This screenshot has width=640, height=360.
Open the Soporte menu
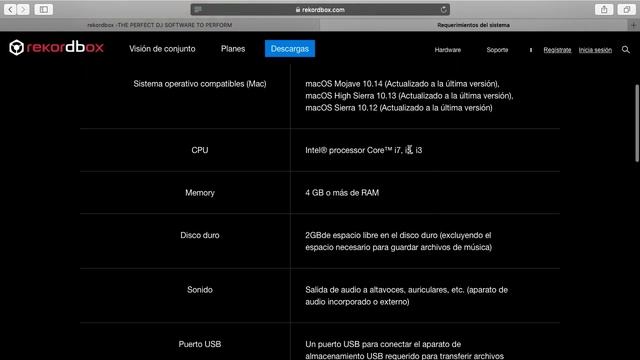coord(497,50)
